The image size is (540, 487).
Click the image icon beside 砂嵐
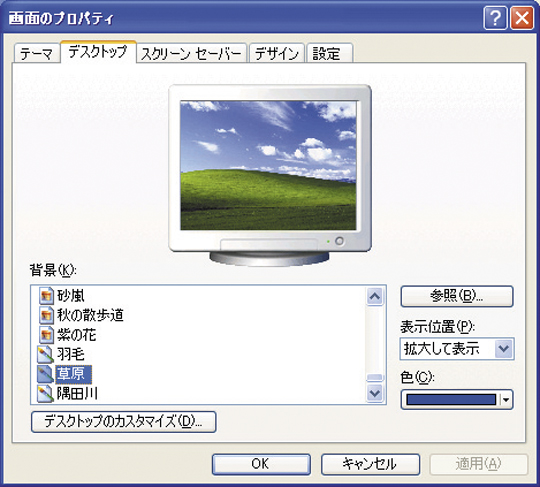46,296
